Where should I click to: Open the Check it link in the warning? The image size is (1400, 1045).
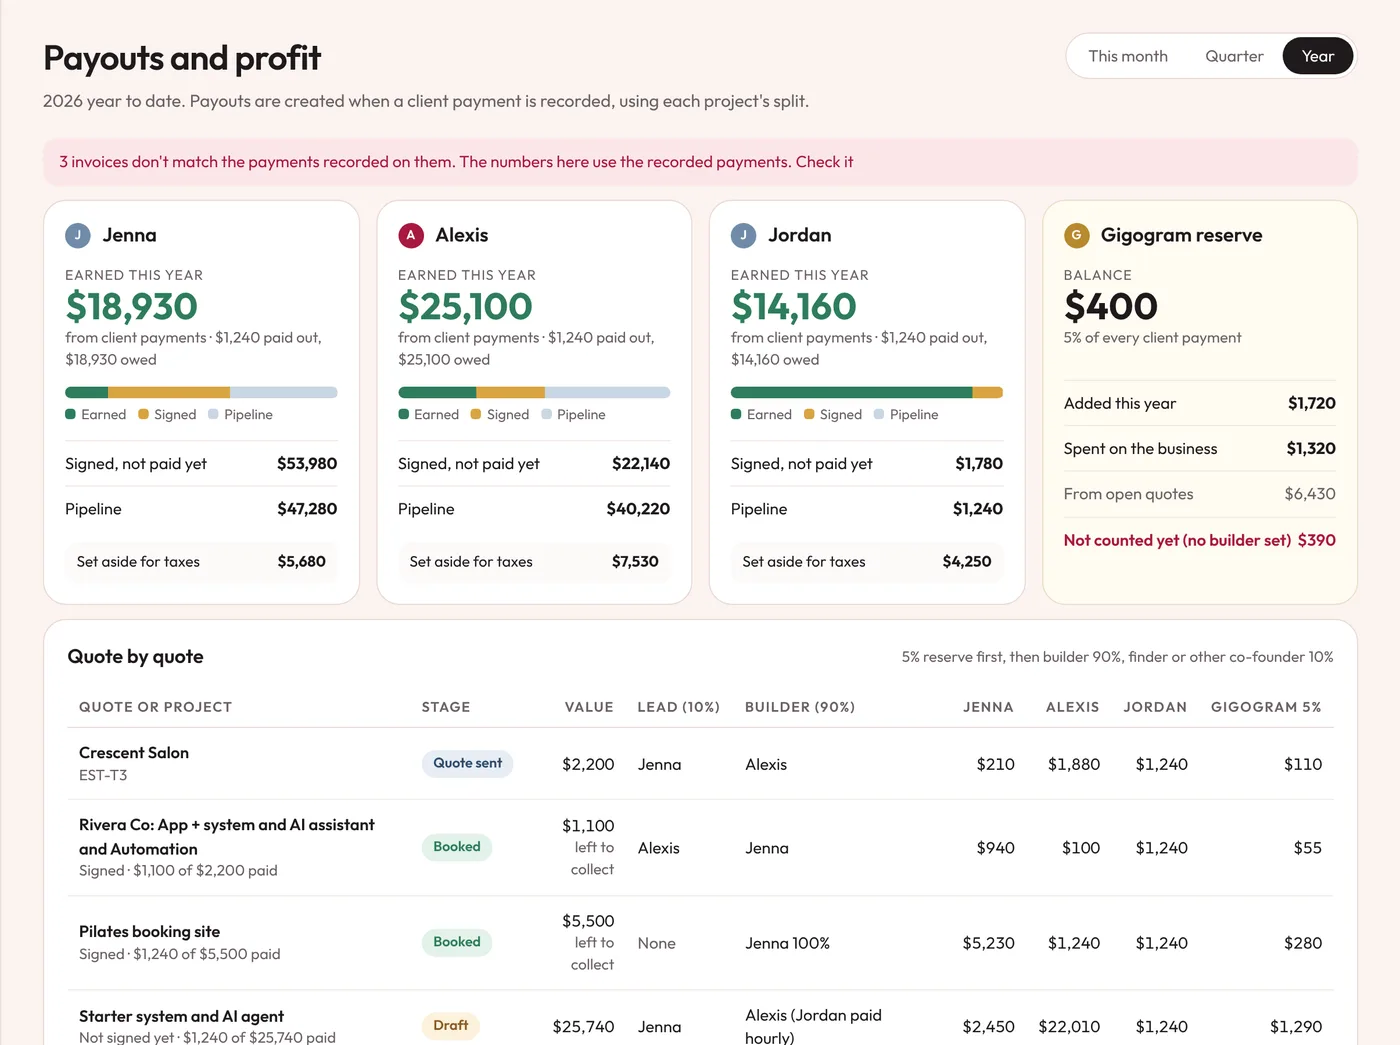click(824, 162)
